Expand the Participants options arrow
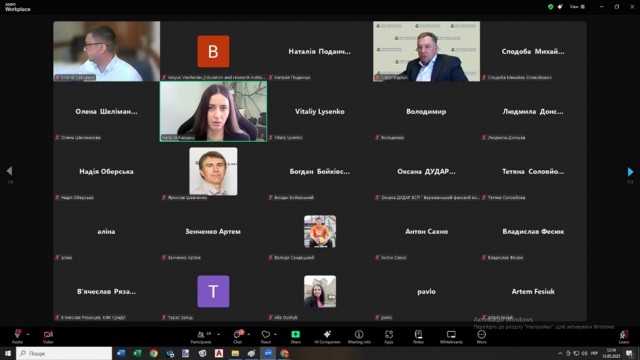The width and height of the screenshot is (640, 360). 218,334
